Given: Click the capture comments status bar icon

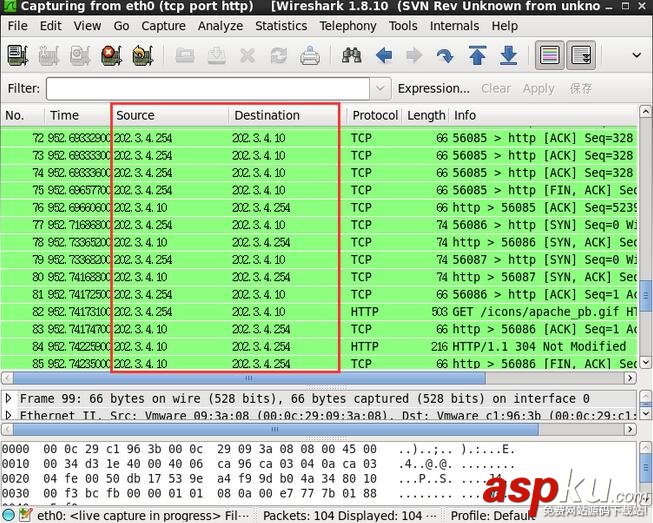Looking at the screenshot, I should tap(25, 515).
